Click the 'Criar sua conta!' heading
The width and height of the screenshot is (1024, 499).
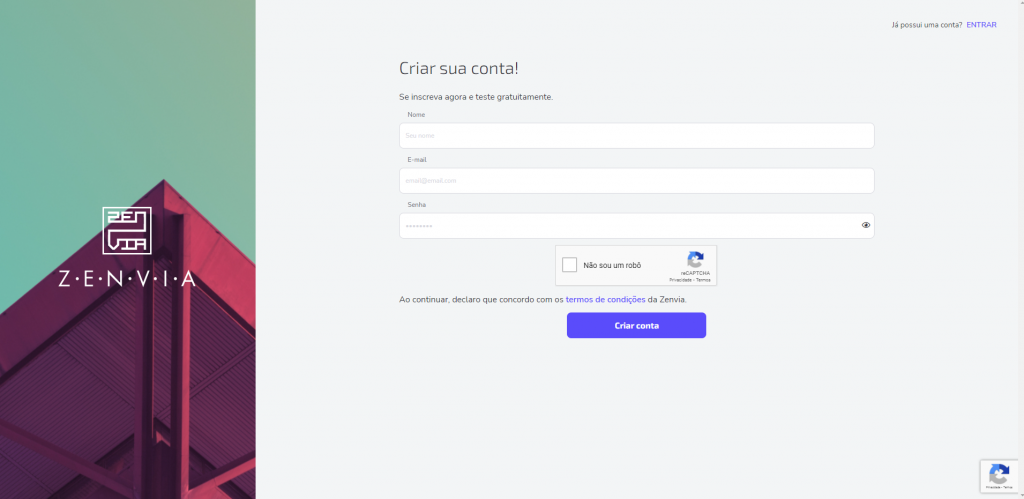[459, 69]
